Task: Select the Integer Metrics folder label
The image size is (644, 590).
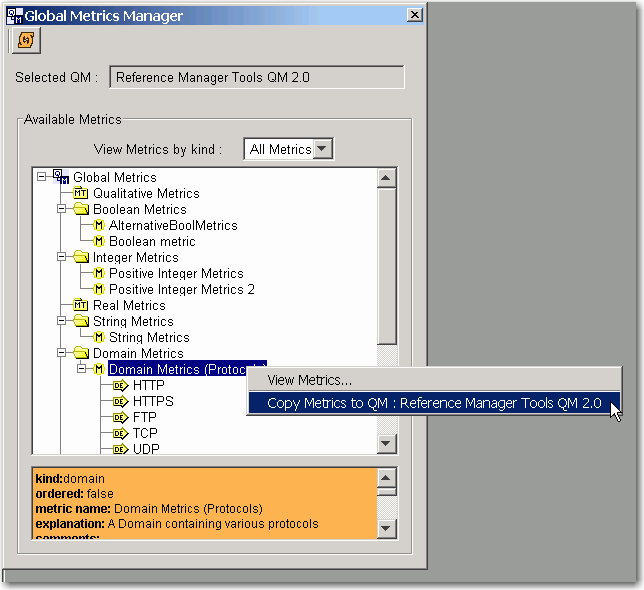Action: click(x=136, y=257)
